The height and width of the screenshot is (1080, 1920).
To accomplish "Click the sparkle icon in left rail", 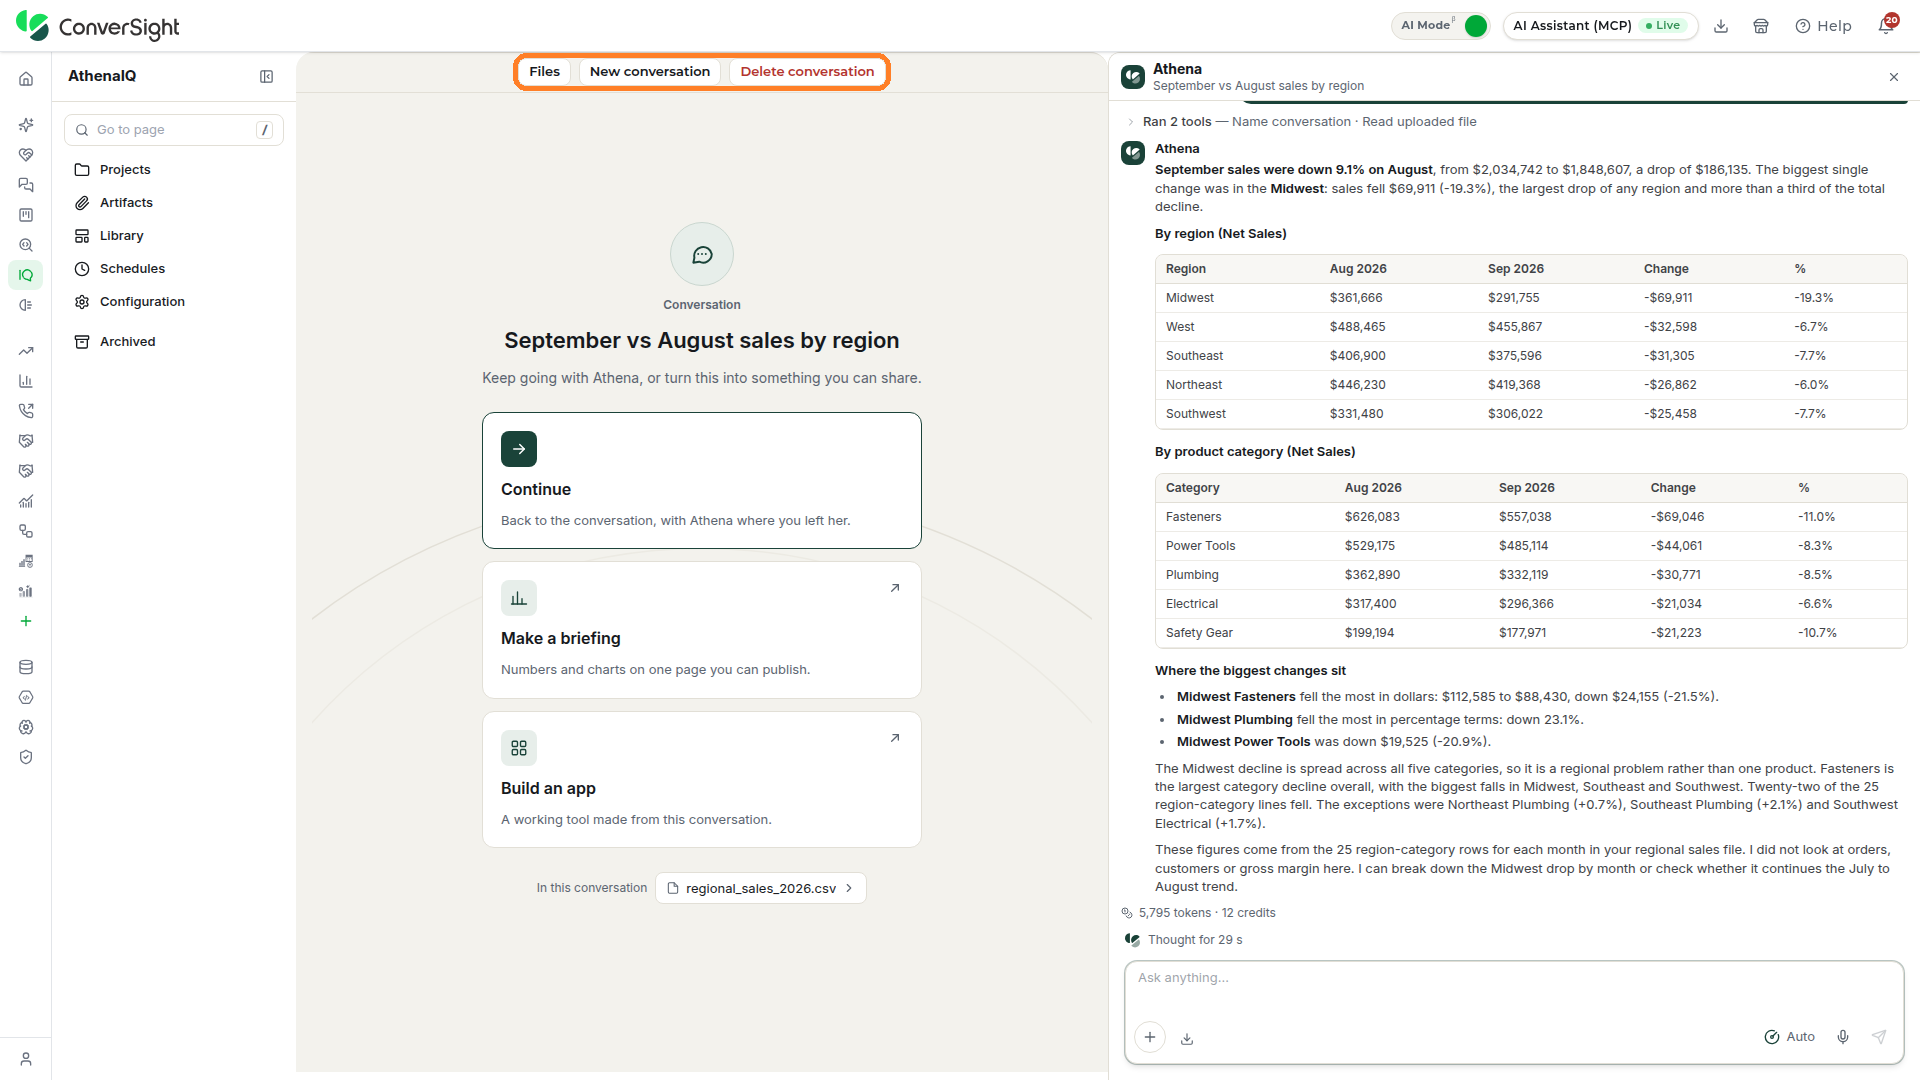I will tap(26, 125).
